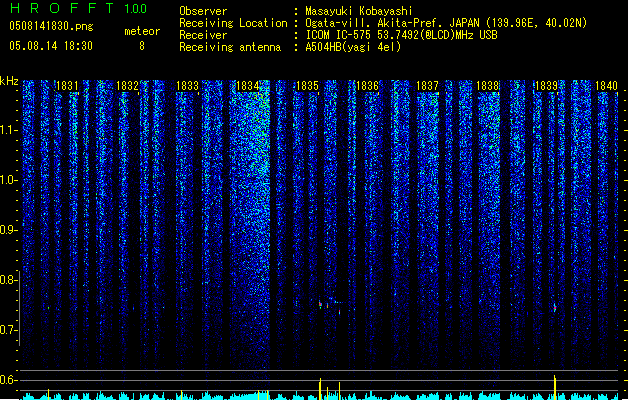Click the Observer label
The image size is (629, 400).
(203, 11)
